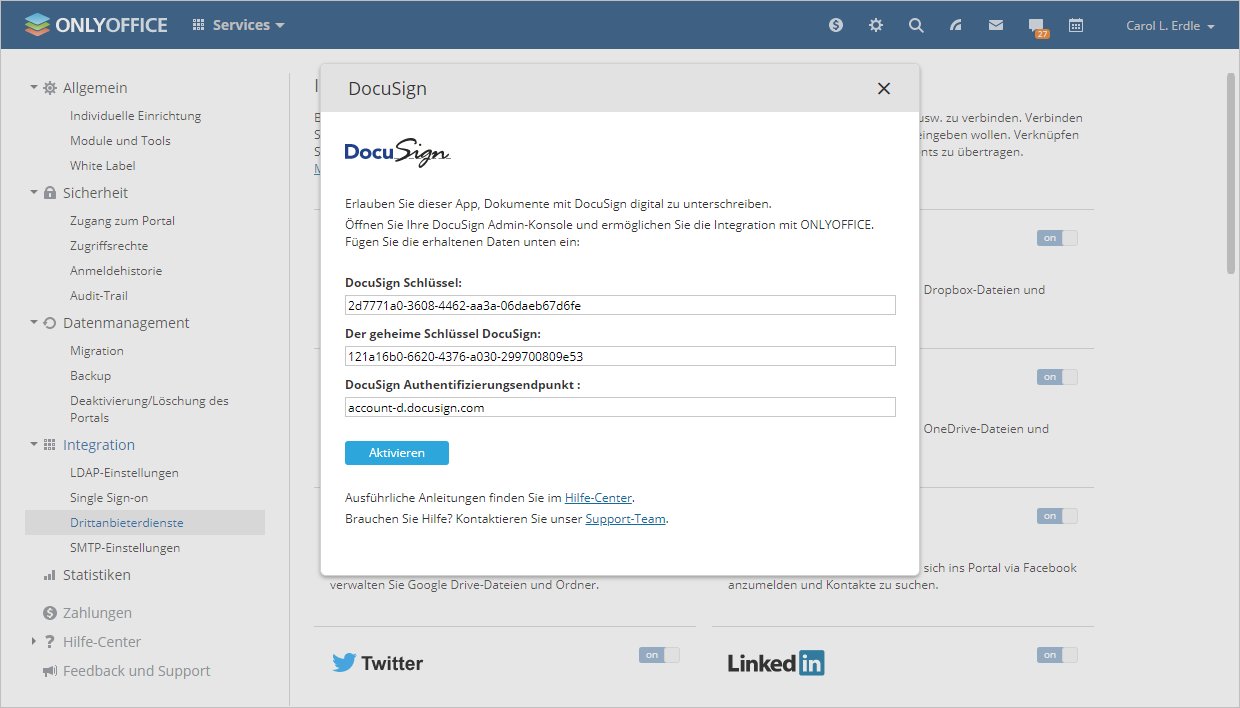The image size is (1240, 708).
Task: Click the geheime Schlüssel DocuSign field
Action: (x=620, y=356)
